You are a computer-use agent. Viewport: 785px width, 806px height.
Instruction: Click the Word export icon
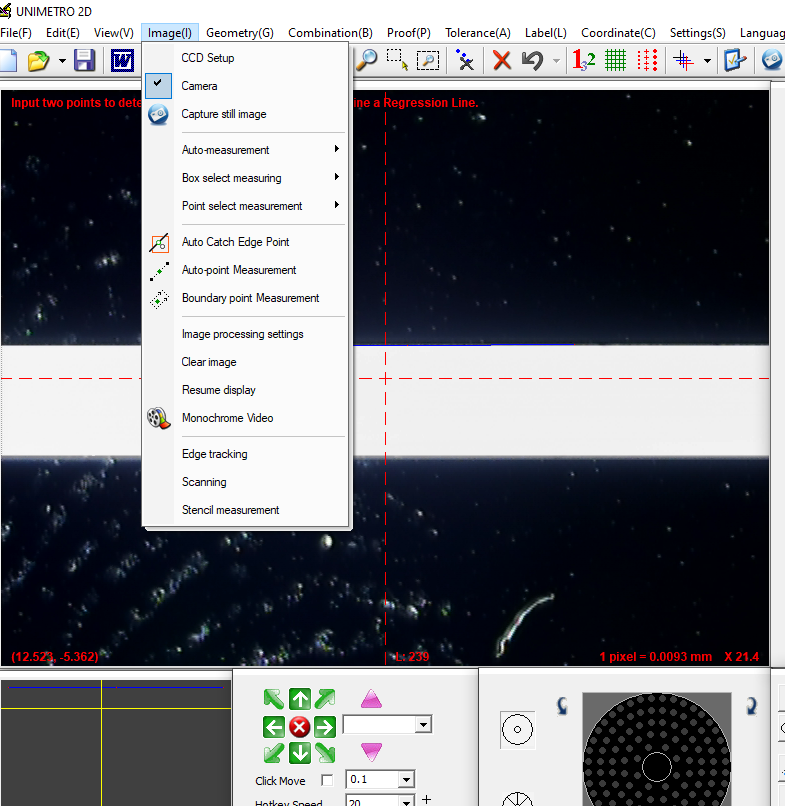point(123,60)
